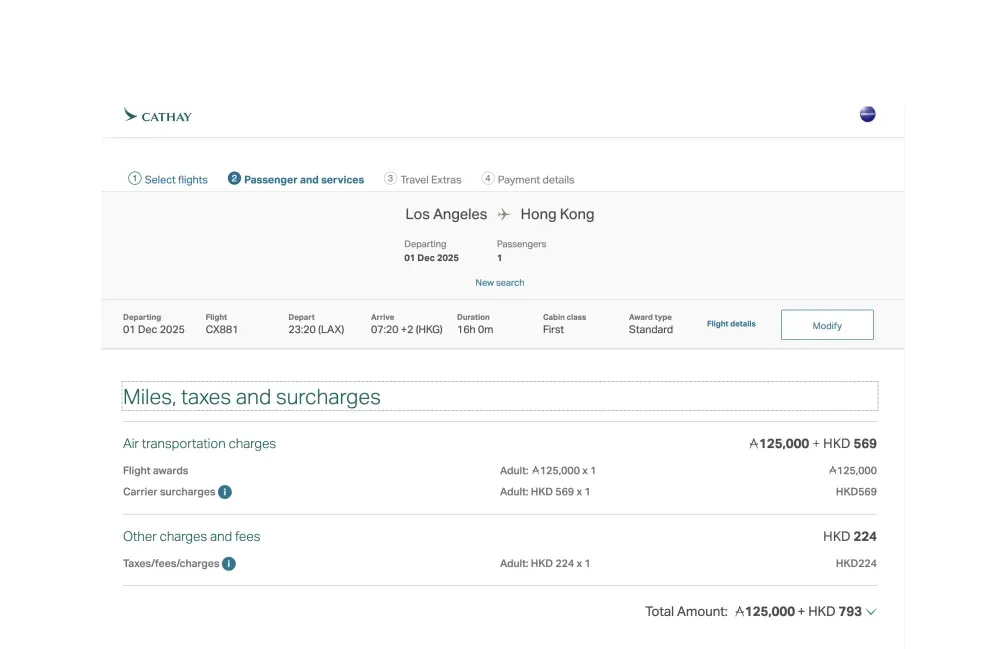Click the airplane icon between the cities
The height and width of the screenshot is (649, 1000).
tap(504, 215)
